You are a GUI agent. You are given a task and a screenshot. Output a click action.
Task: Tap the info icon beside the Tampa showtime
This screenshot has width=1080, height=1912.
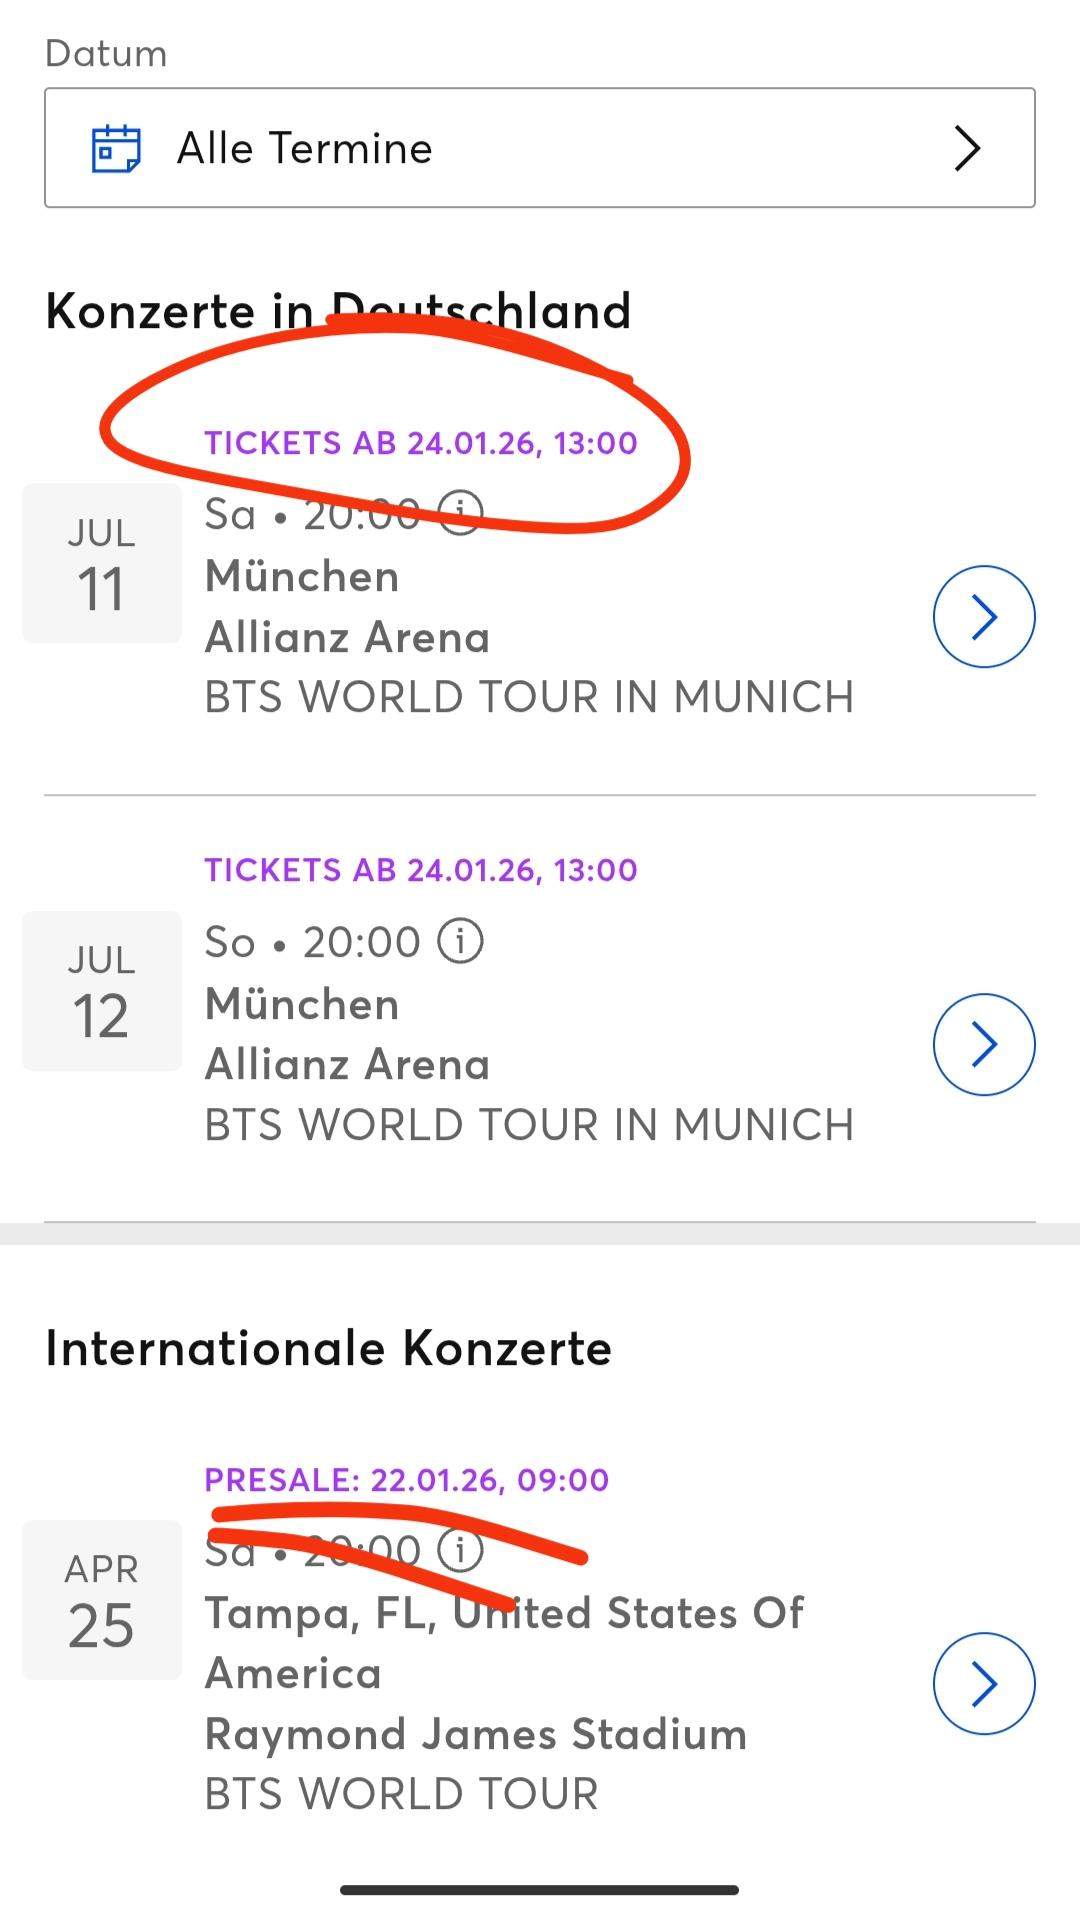pyautogui.click(x=459, y=1549)
